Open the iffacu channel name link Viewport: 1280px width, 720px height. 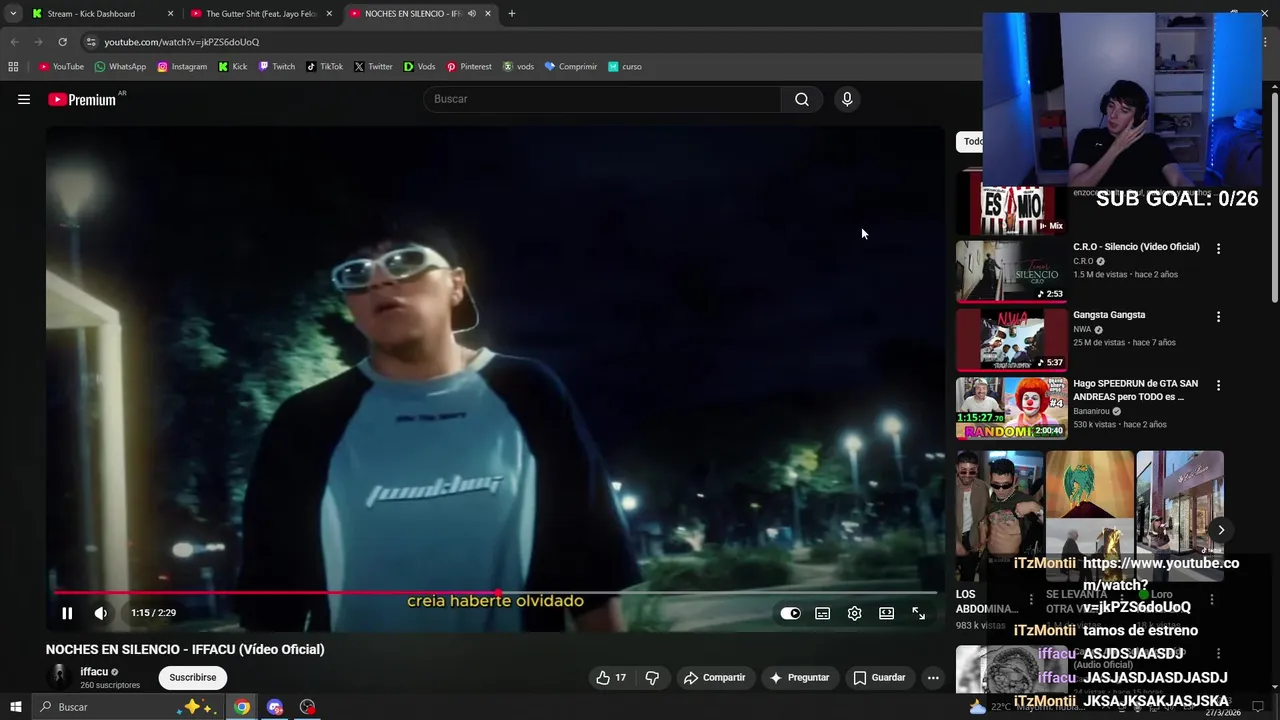click(x=94, y=672)
